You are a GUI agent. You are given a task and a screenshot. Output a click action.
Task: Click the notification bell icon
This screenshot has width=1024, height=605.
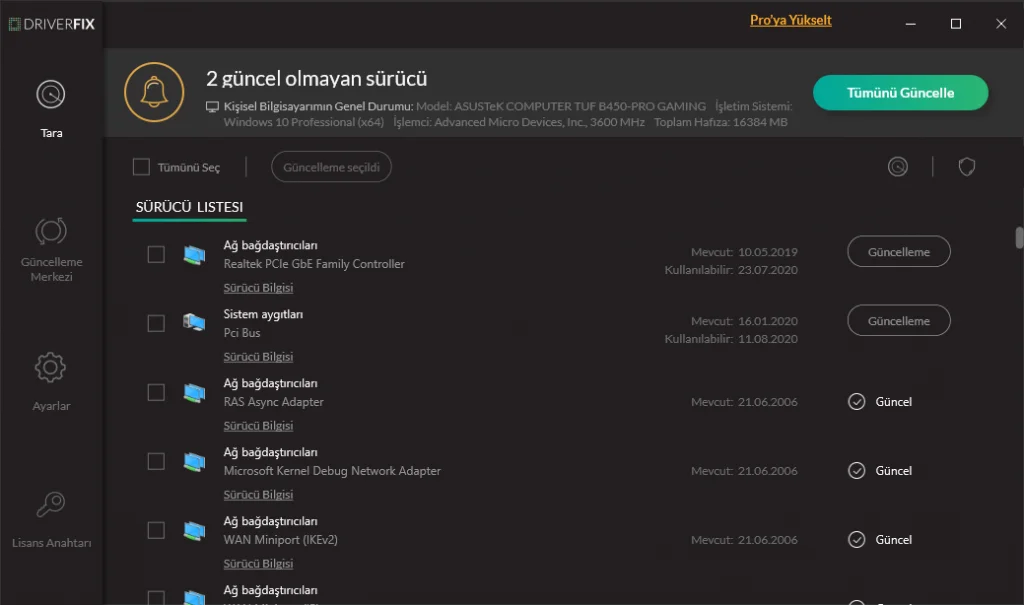(x=154, y=92)
